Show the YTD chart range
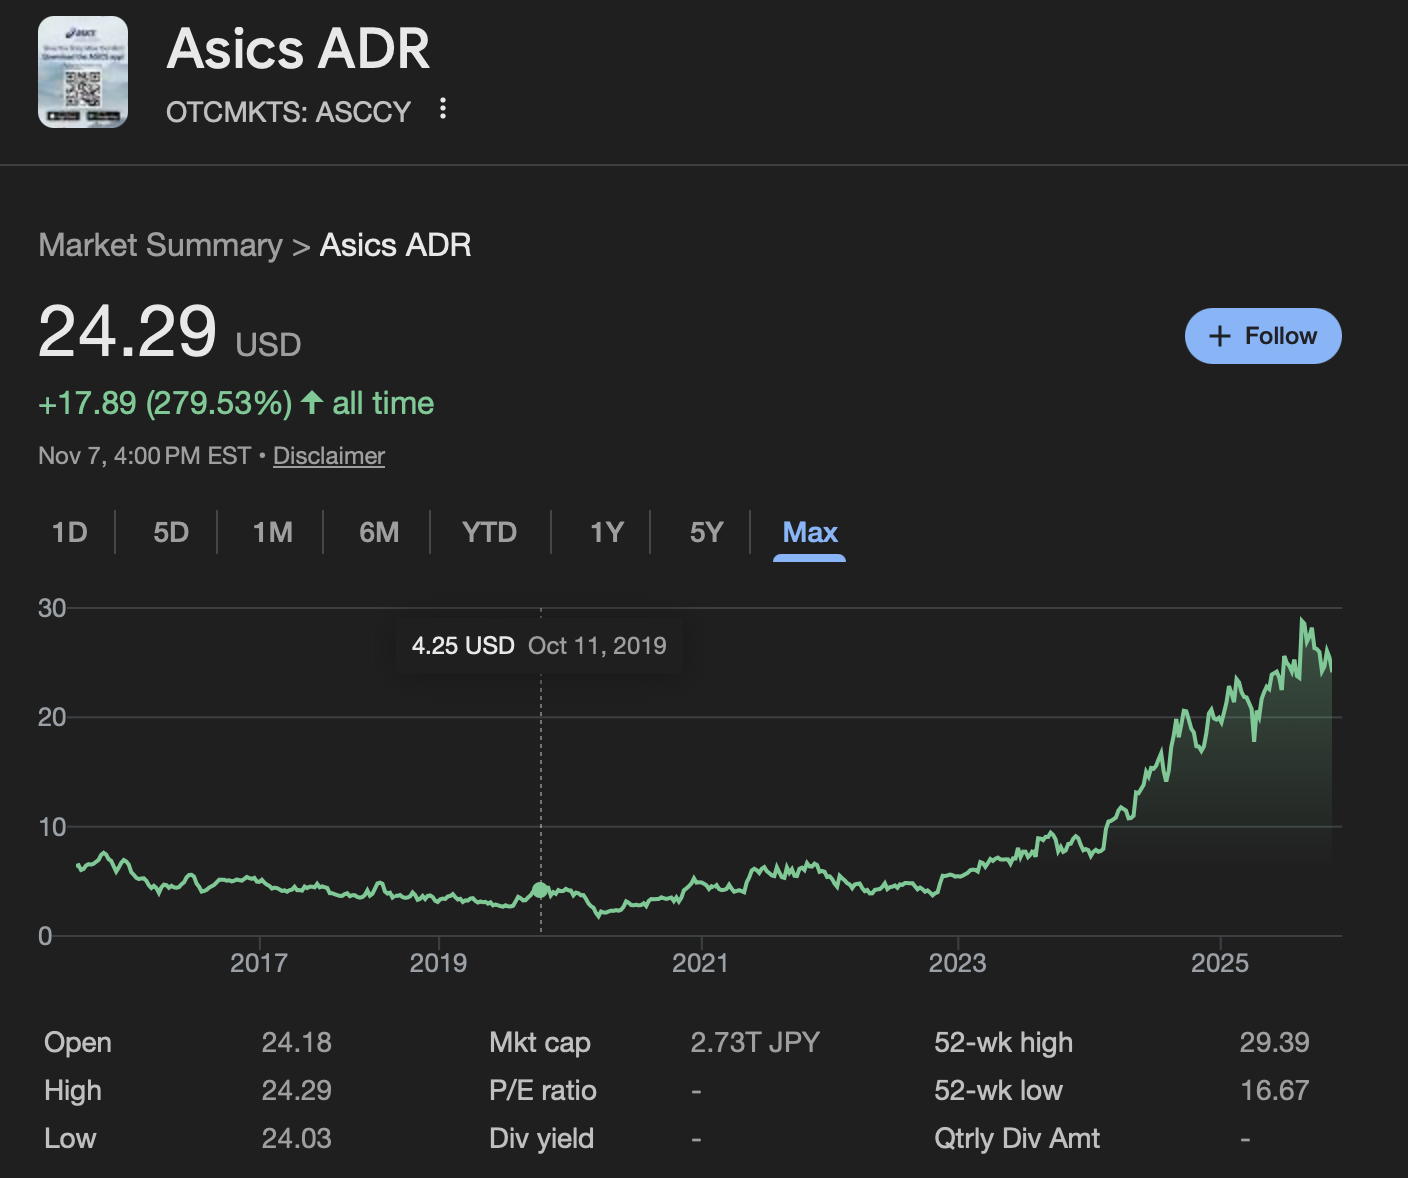 tap(489, 532)
